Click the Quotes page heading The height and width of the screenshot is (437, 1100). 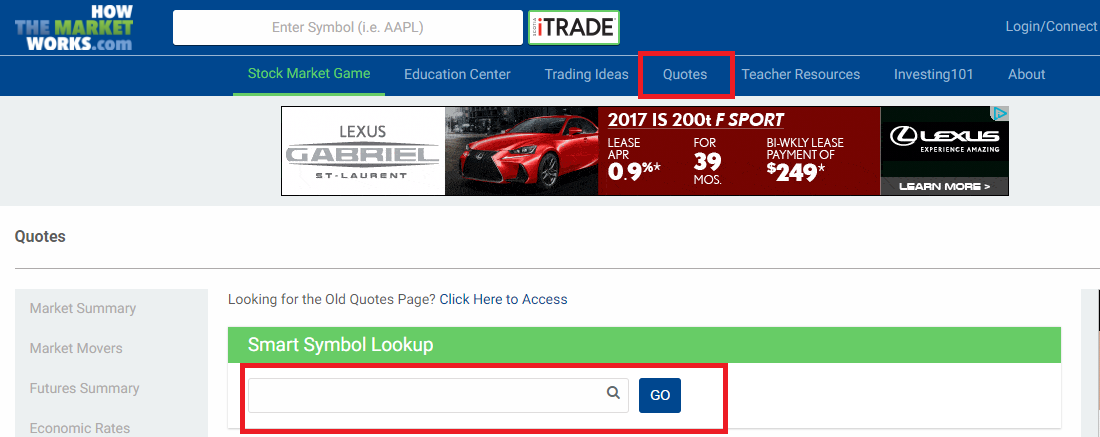[40, 236]
